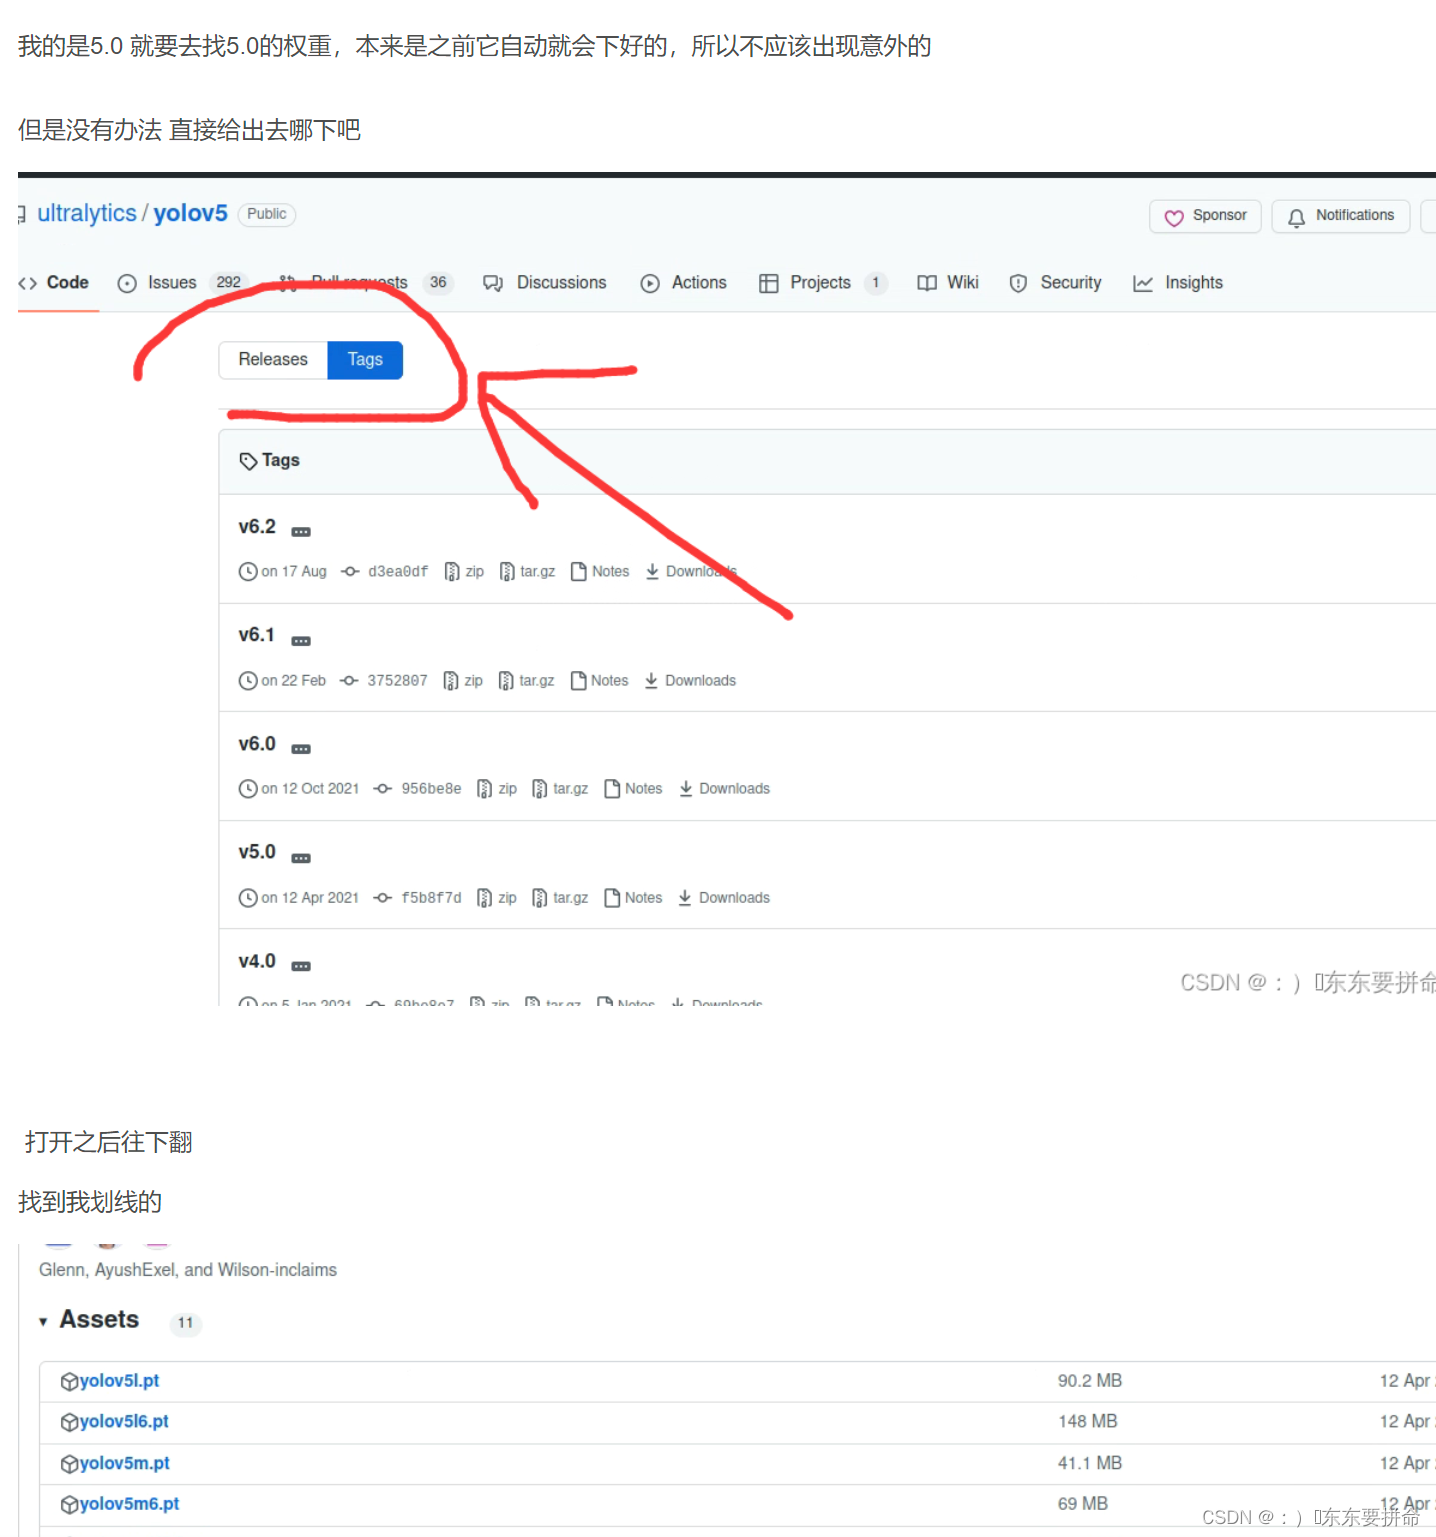Download the v6.0 zip archive

coord(497,789)
